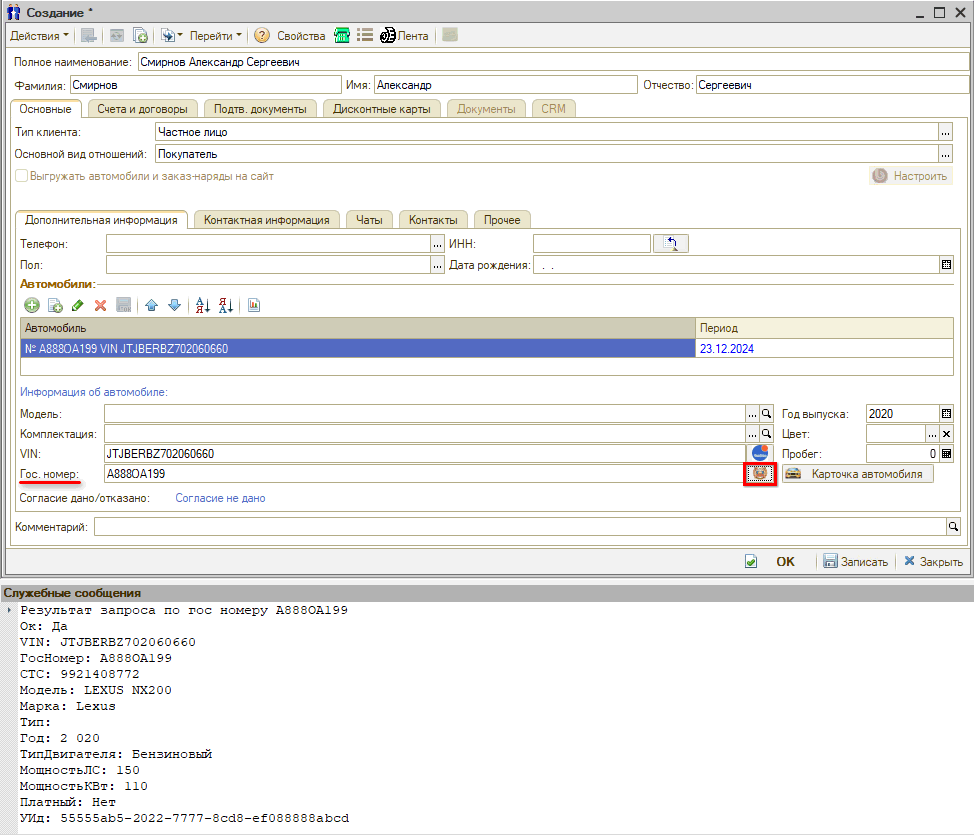Screen dimensions: 974x835
Task: Click message line 'Модель: LEXUS NX200'
Action: [95, 690]
